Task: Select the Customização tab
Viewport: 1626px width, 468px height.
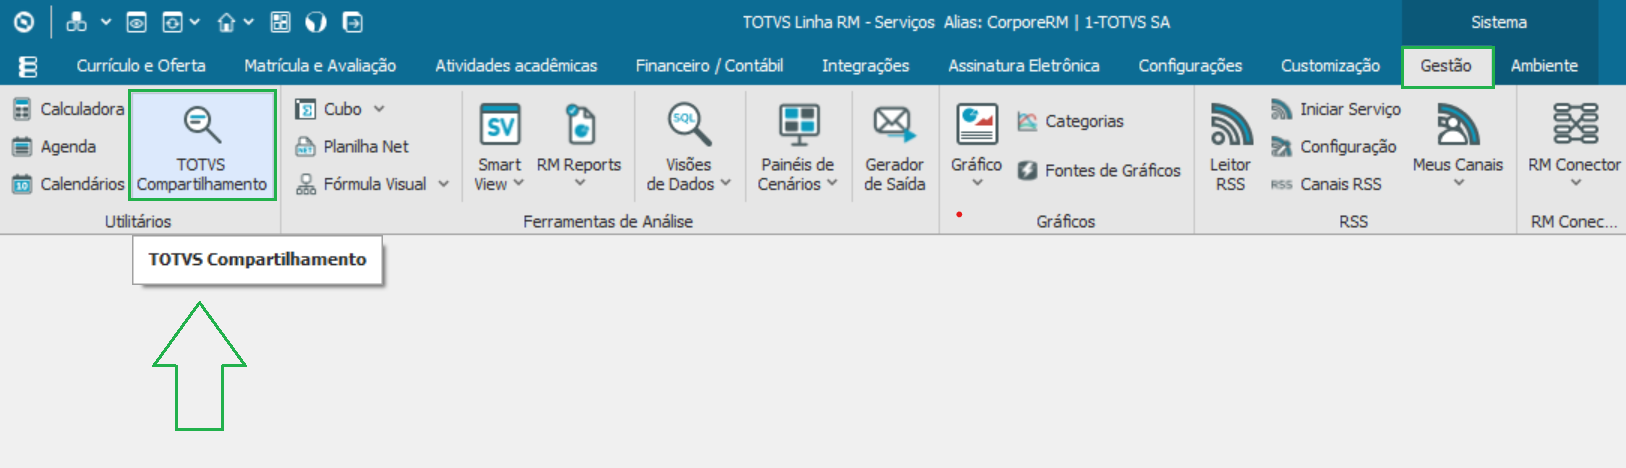Action: pyautogui.click(x=1330, y=65)
